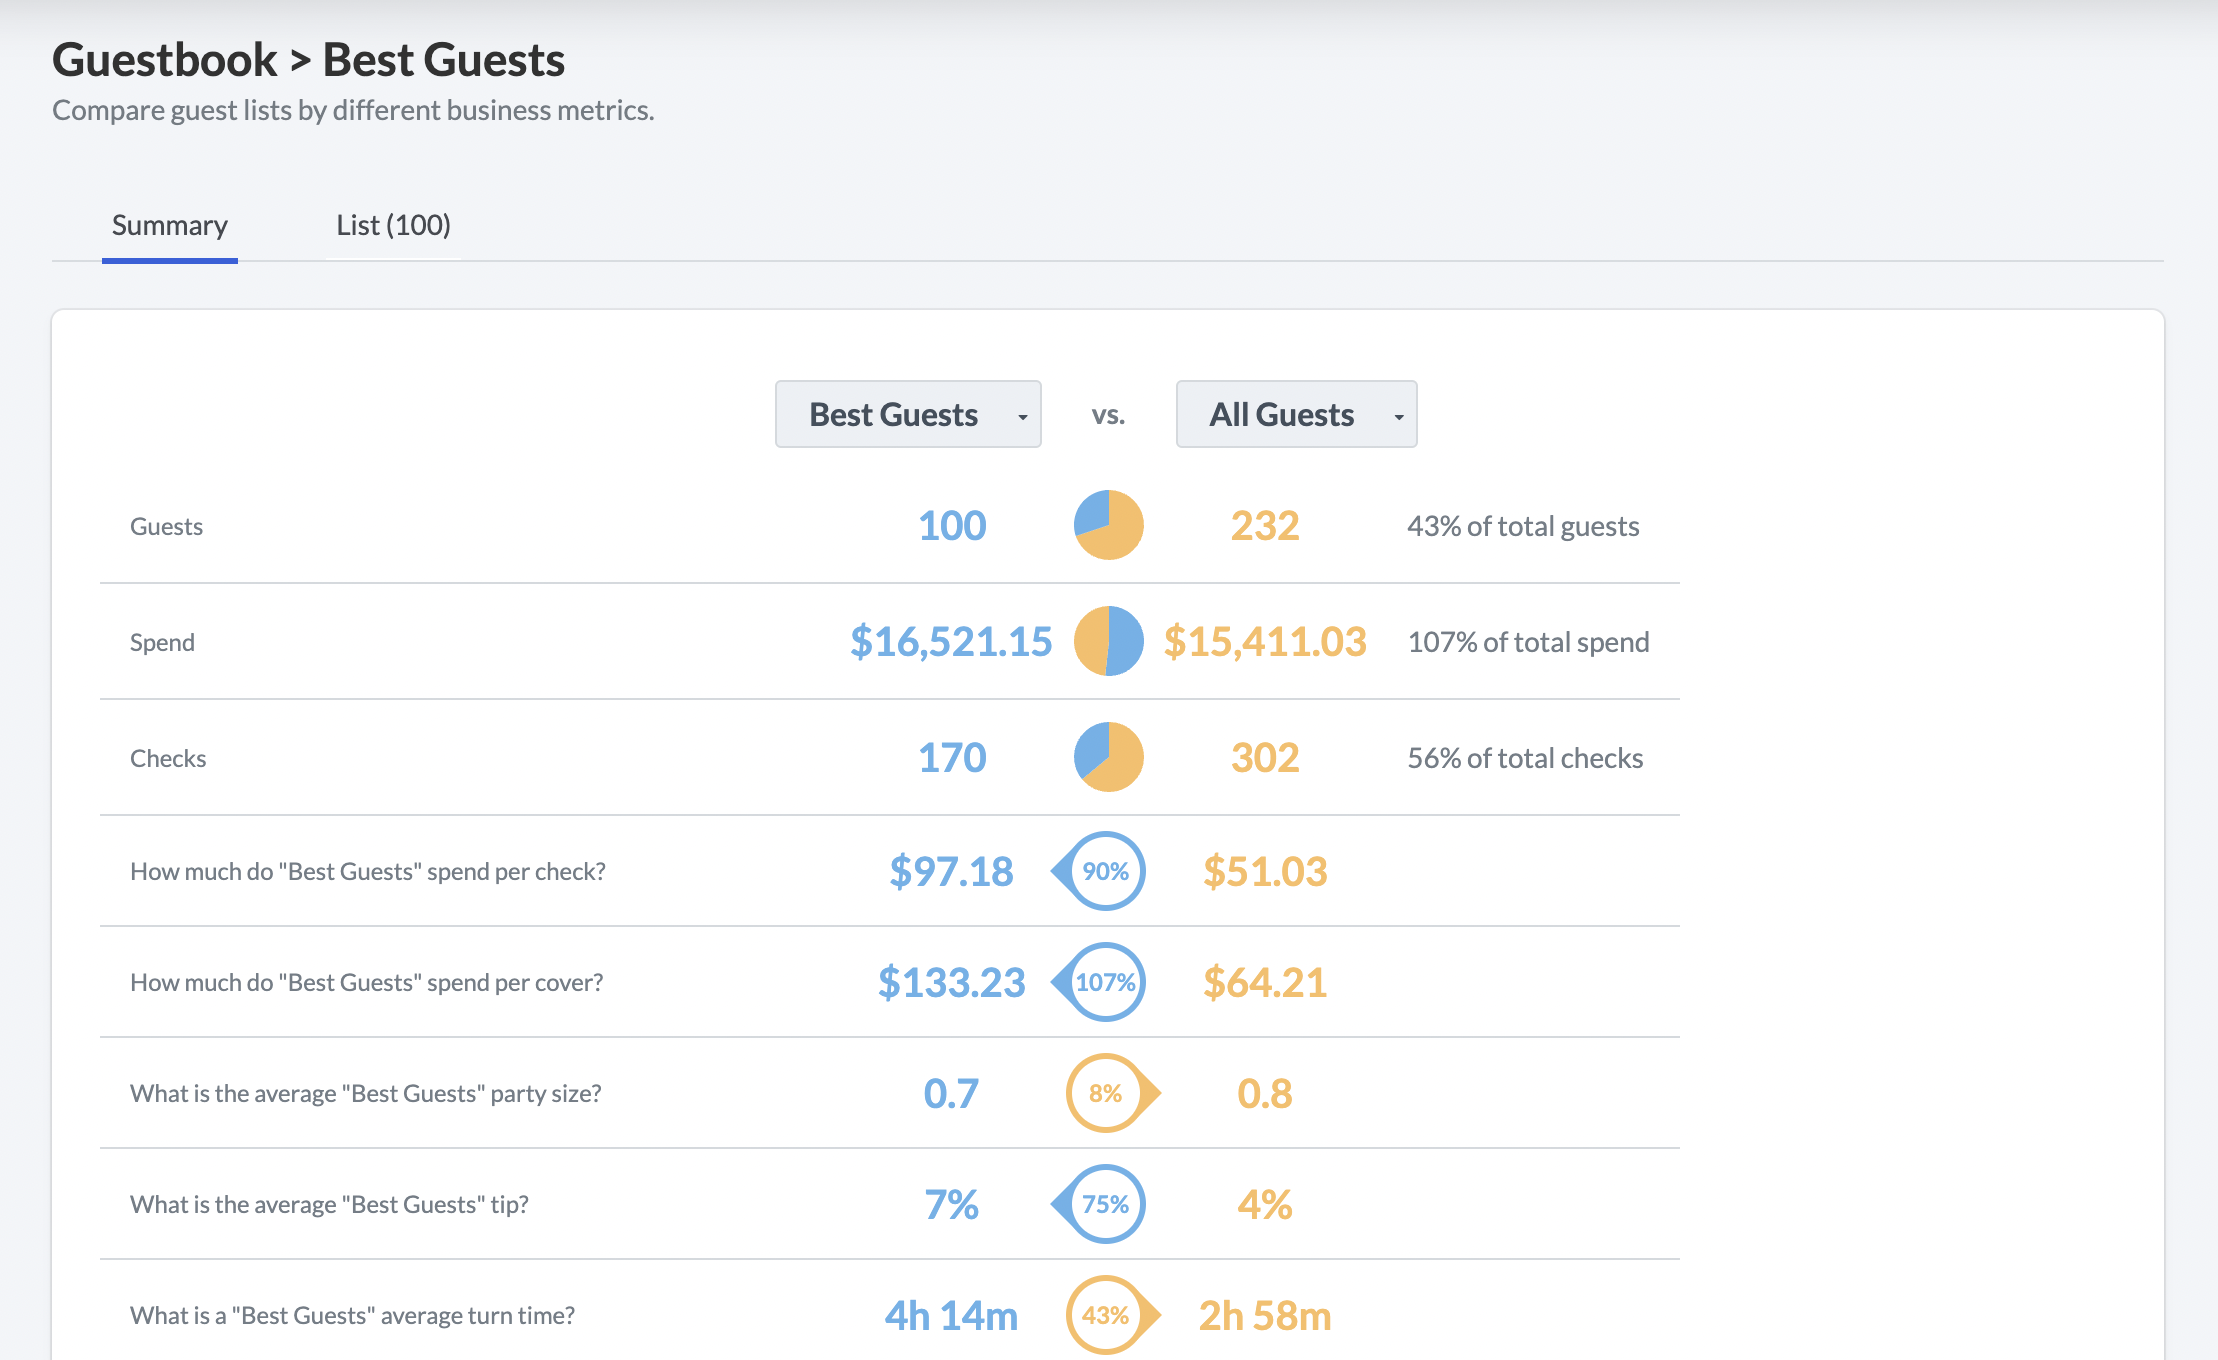Image resolution: width=2218 pixels, height=1360 pixels.
Task: Click the $97.18 spend per check value
Action: 951,871
